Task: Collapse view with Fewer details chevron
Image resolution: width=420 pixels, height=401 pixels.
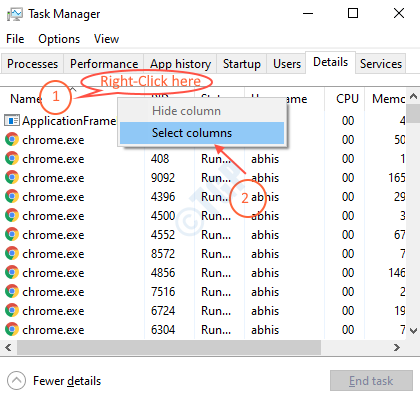Action: click(x=16, y=381)
